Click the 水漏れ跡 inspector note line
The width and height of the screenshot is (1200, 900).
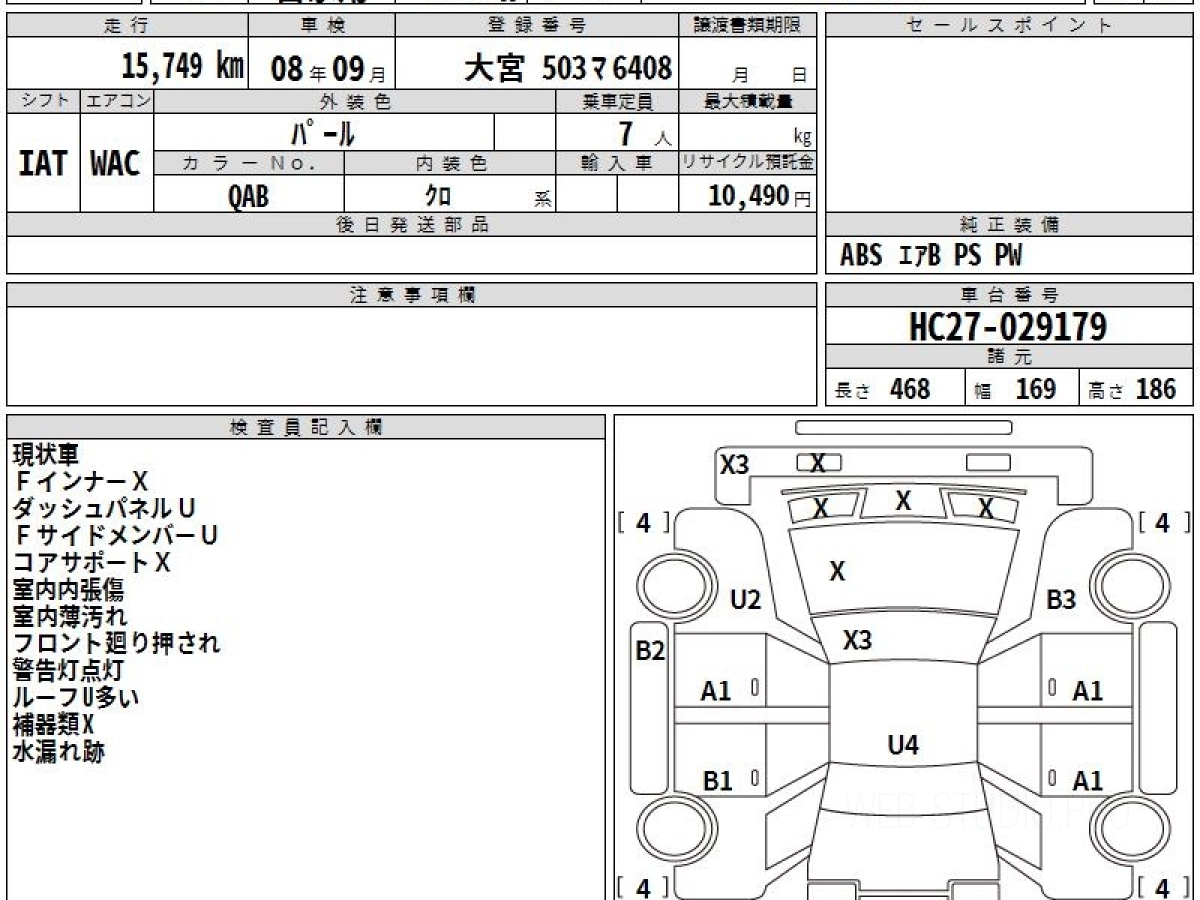(x=58, y=752)
